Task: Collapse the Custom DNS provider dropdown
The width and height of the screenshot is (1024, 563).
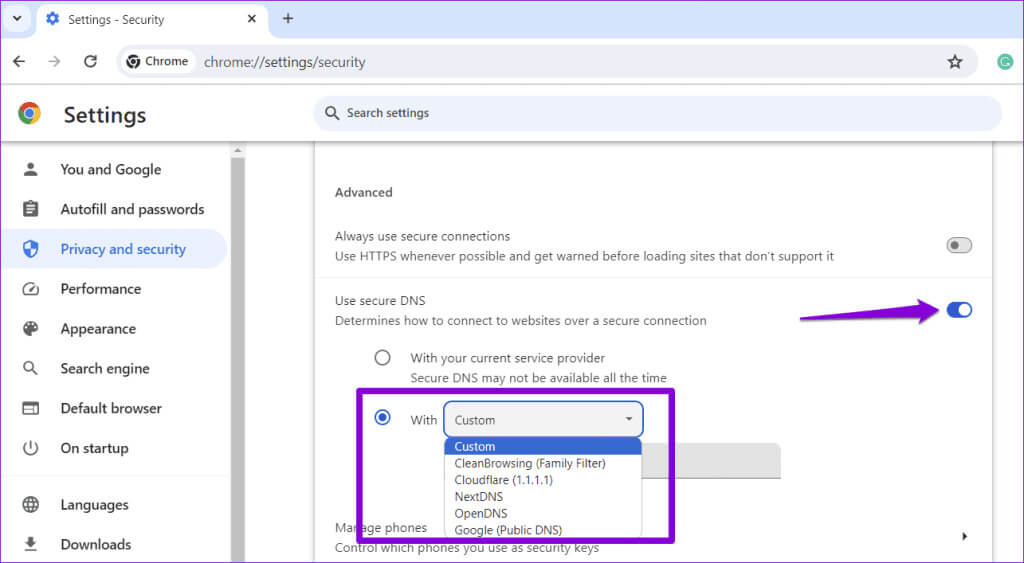Action: pyautogui.click(x=543, y=420)
